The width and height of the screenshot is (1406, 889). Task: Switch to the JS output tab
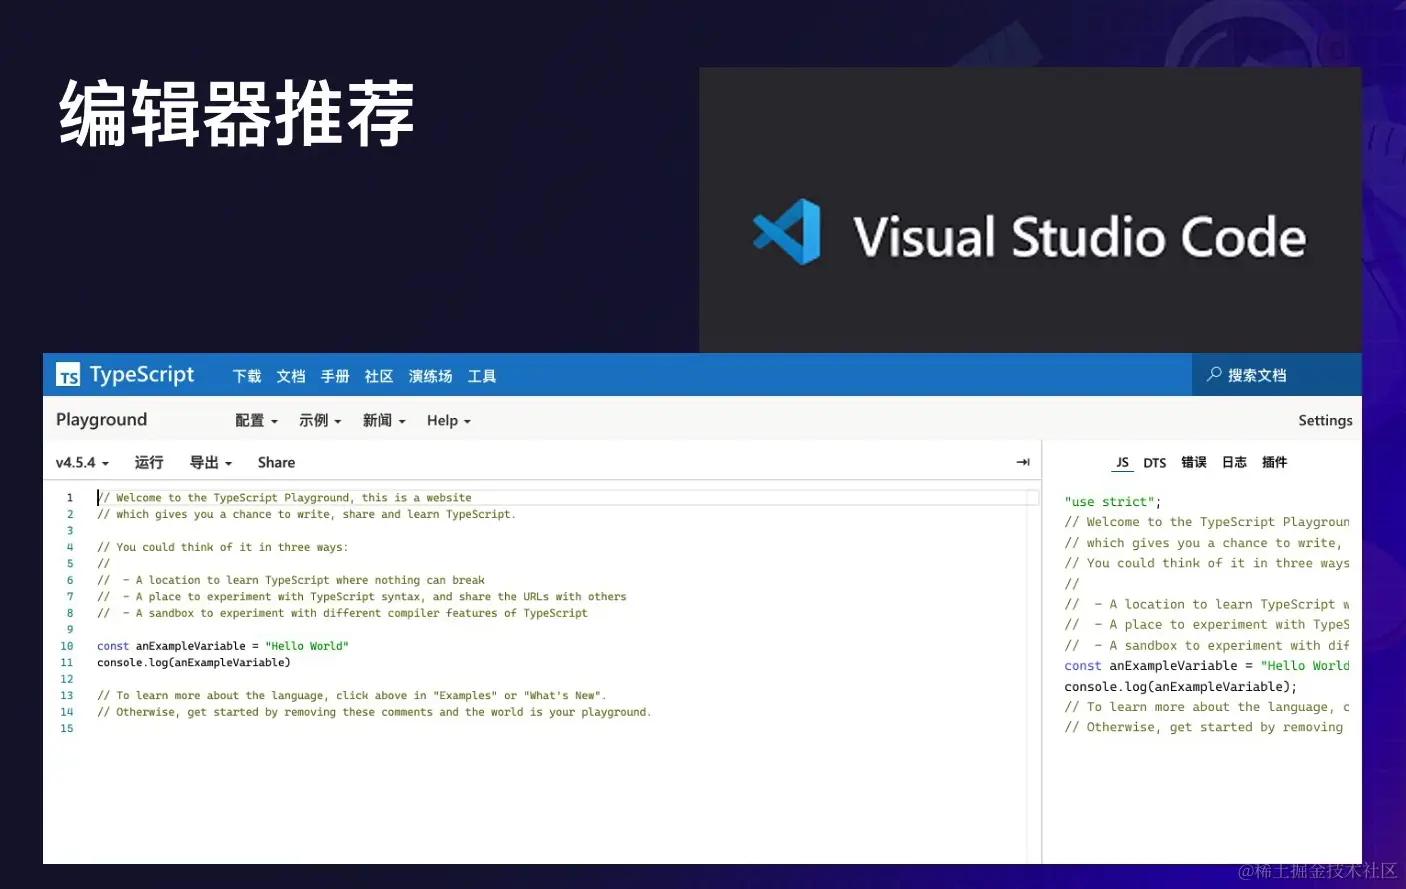[x=1122, y=462]
